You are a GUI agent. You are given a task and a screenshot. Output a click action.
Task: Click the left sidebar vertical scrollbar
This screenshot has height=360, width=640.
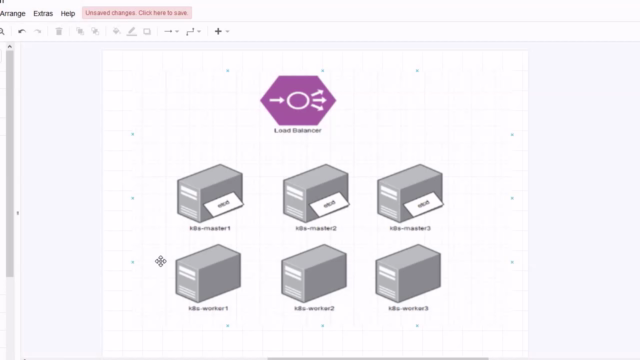click(10, 164)
